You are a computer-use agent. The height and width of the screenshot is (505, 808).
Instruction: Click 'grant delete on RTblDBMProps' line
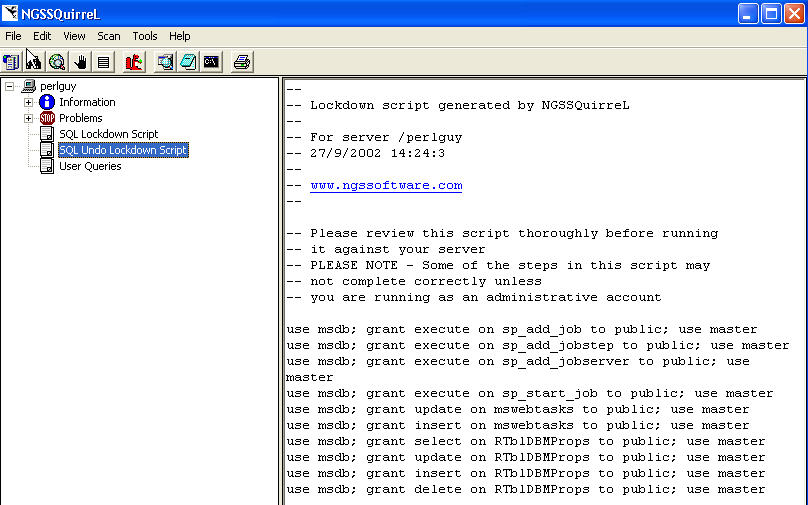(x=526, y=489)
